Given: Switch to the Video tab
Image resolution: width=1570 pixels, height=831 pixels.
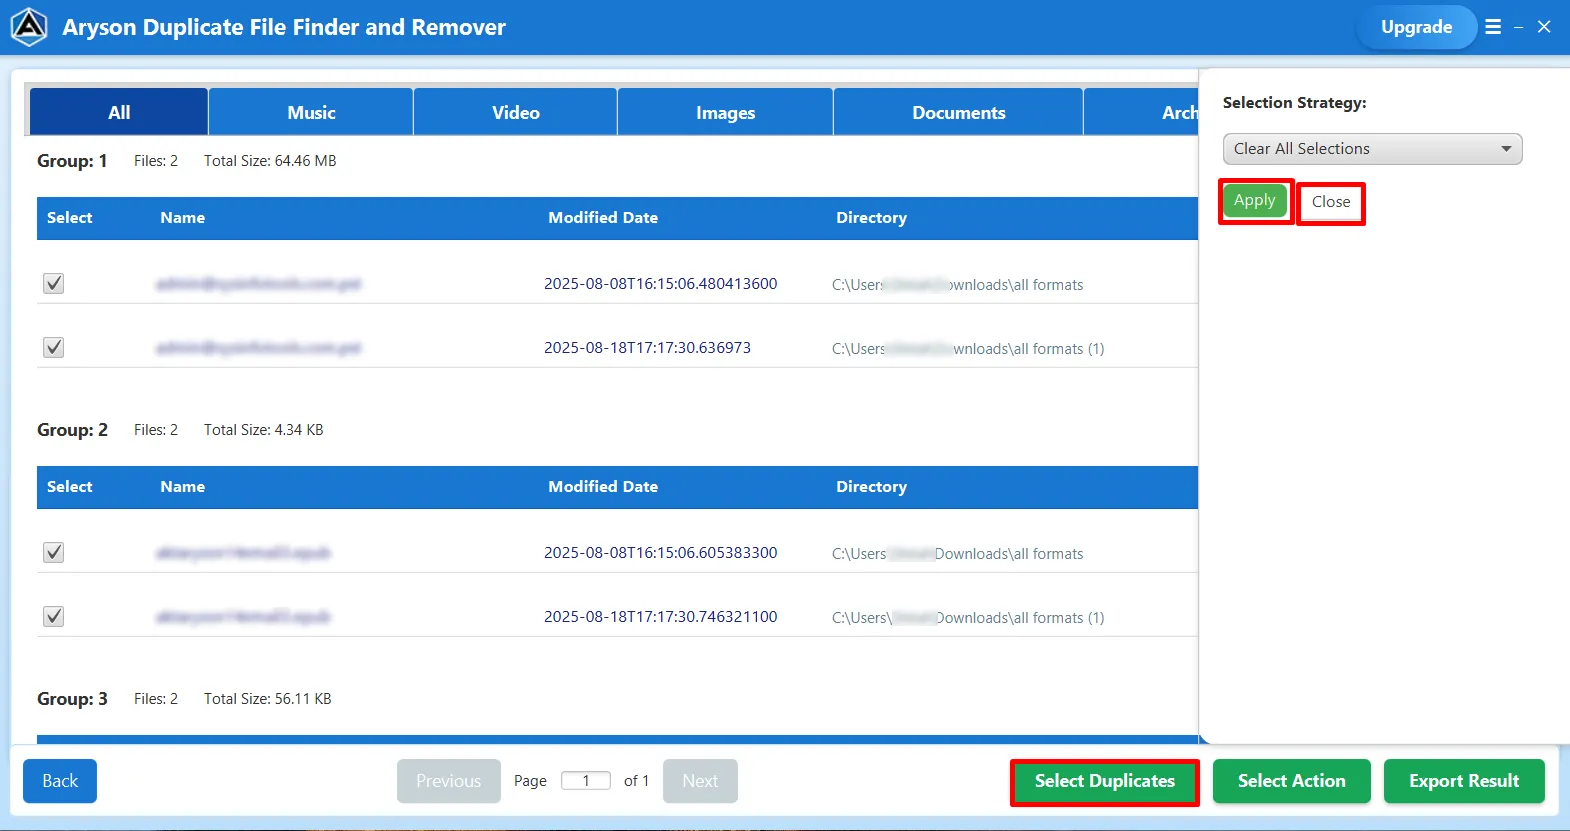Looking at the screenshot, I should 515,113.
